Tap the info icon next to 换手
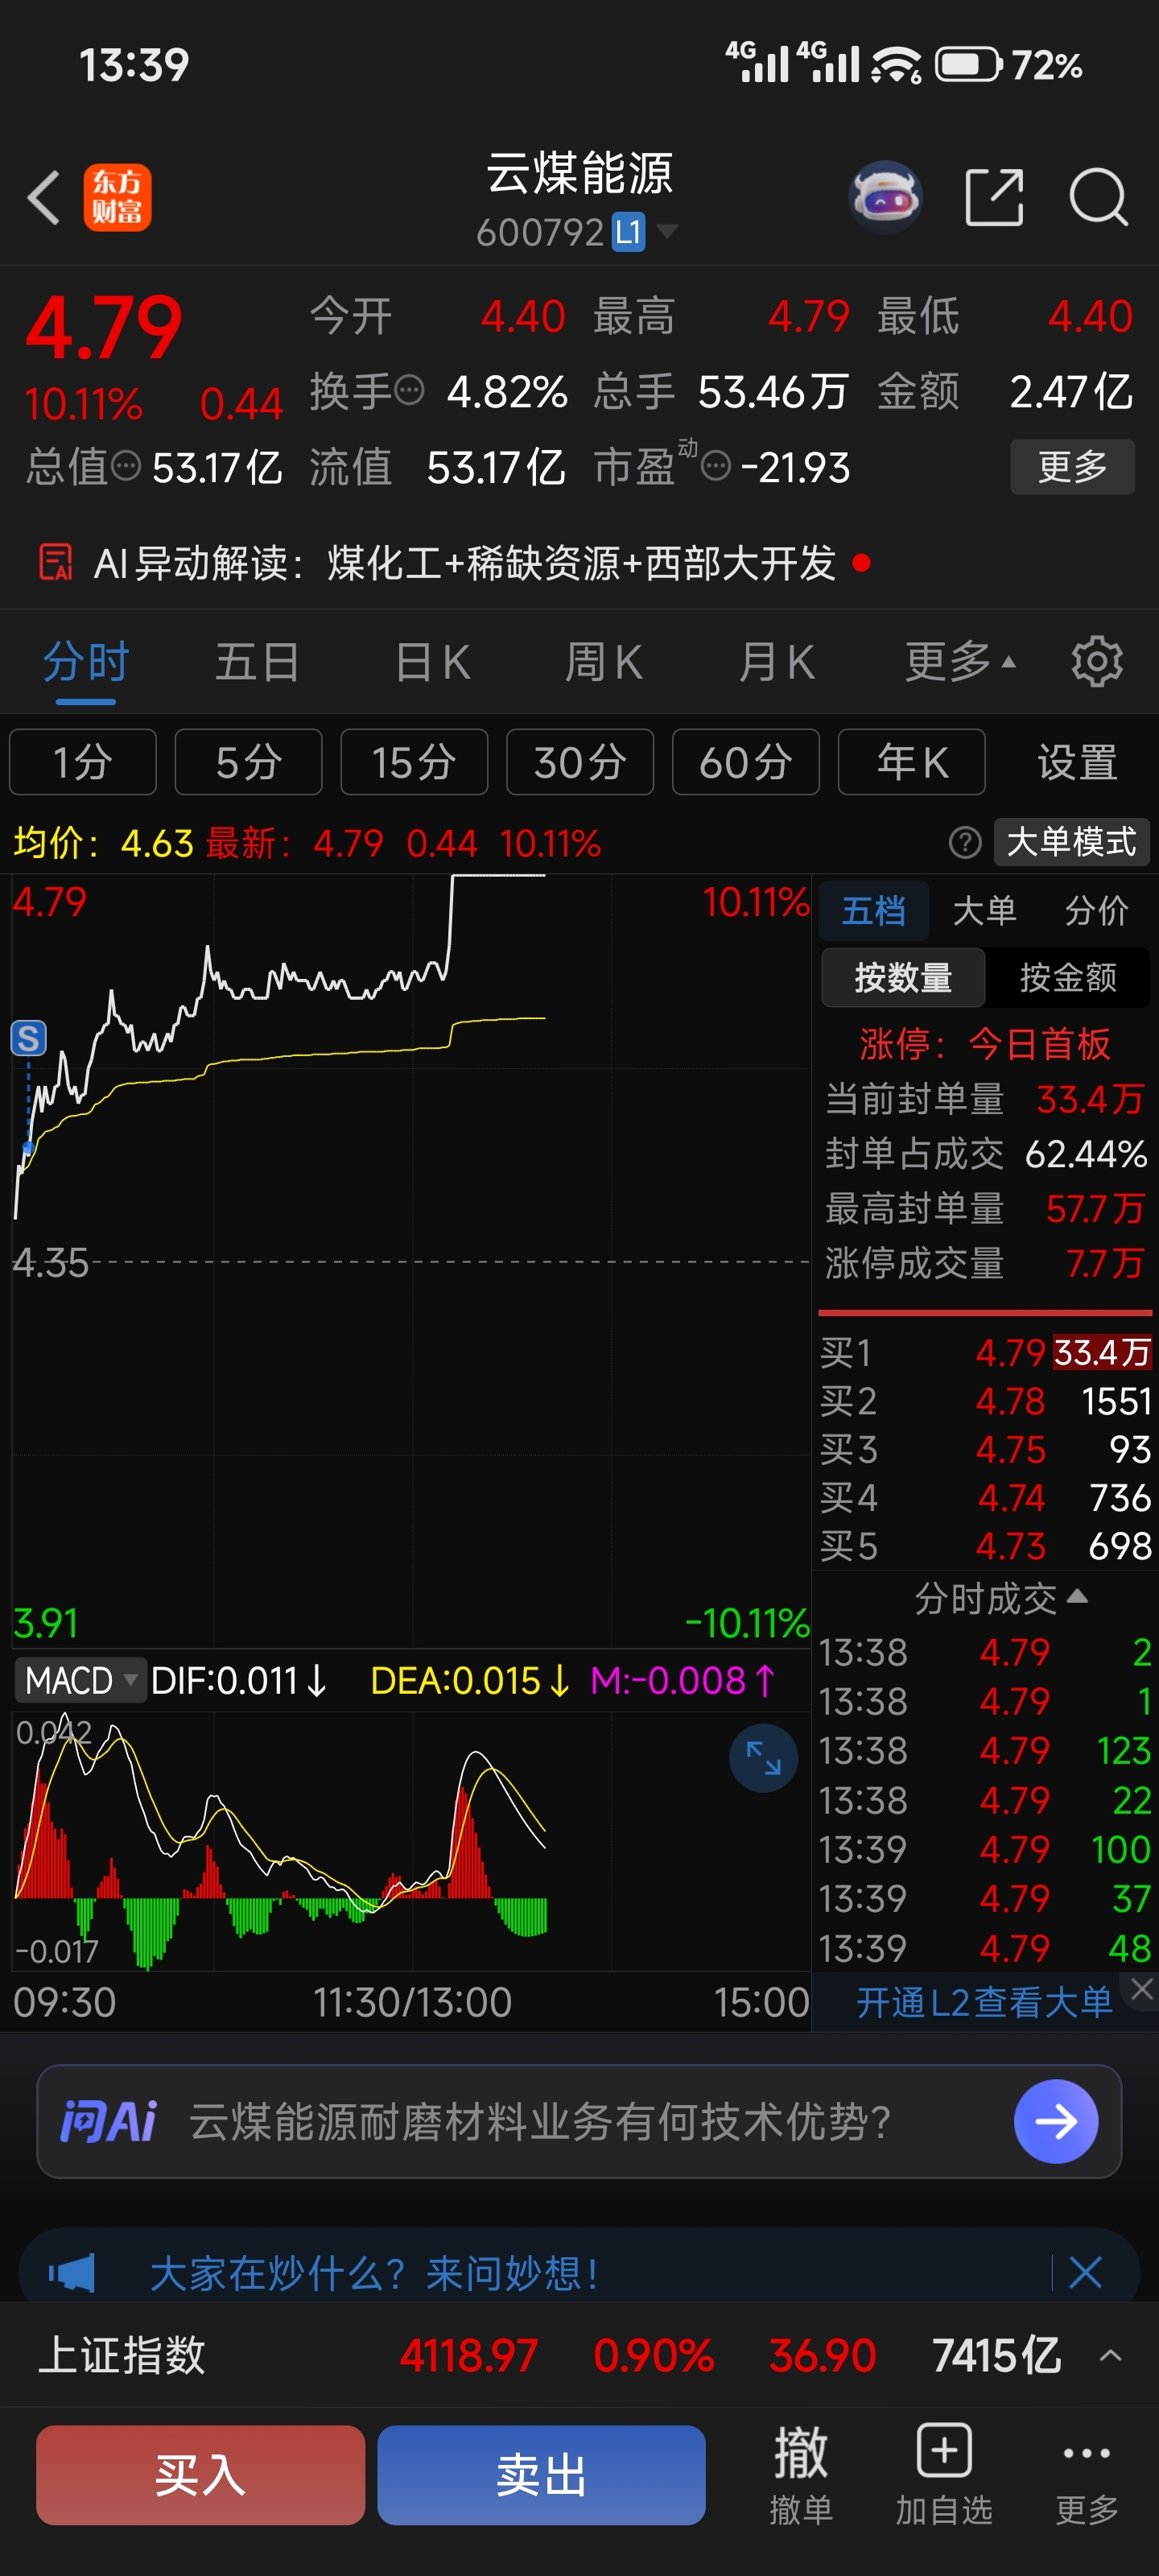1159x2576 pixels. click(410, 390)
